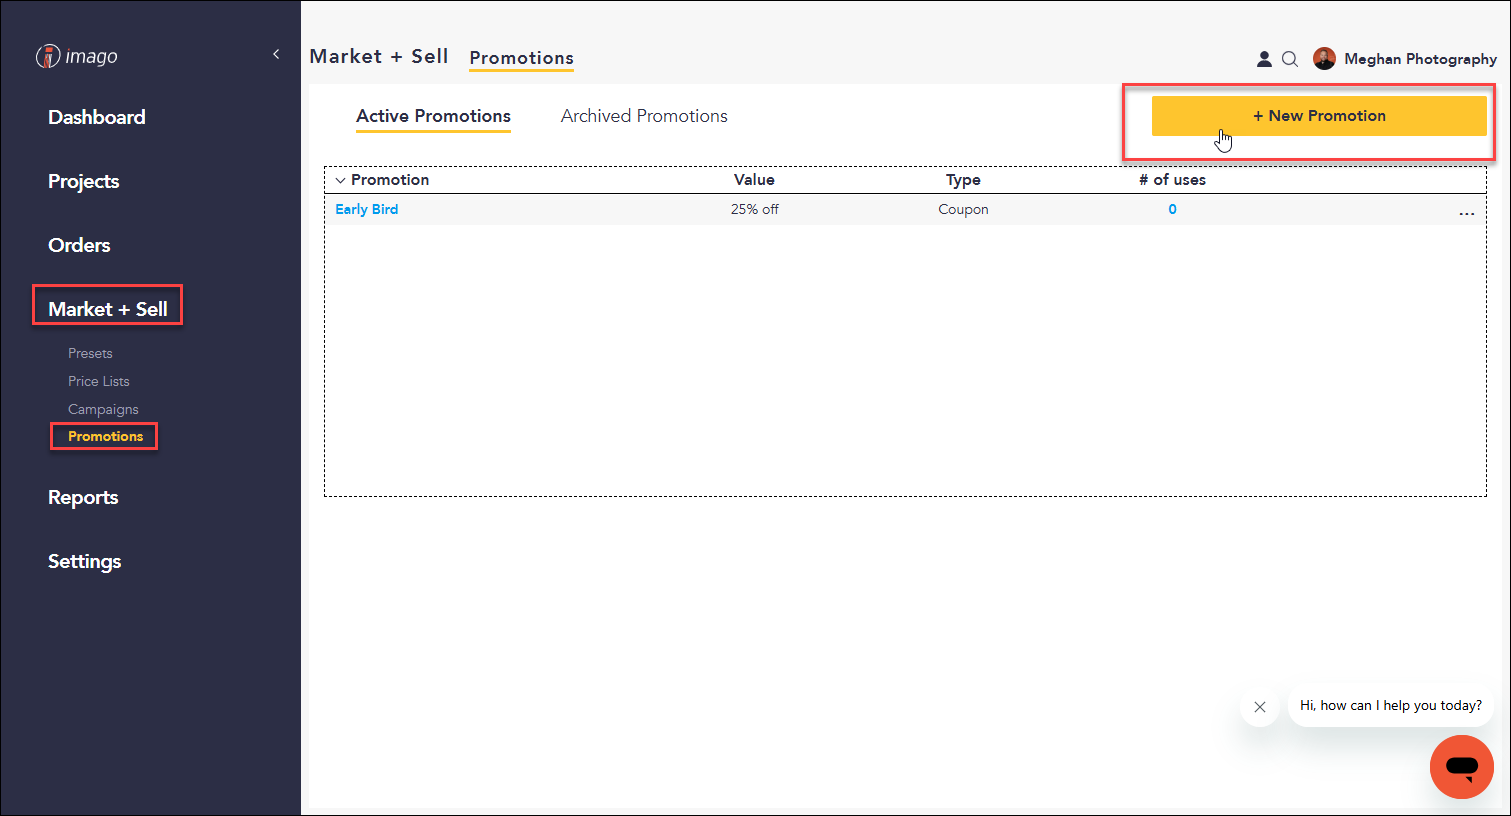
Task: Click the user account person icon
Action: (x=1264, y=59)
